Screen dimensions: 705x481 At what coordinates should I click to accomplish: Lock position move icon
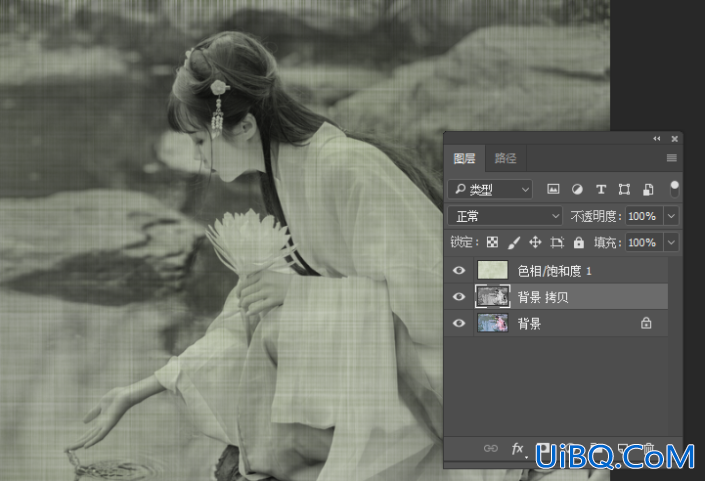535,243
